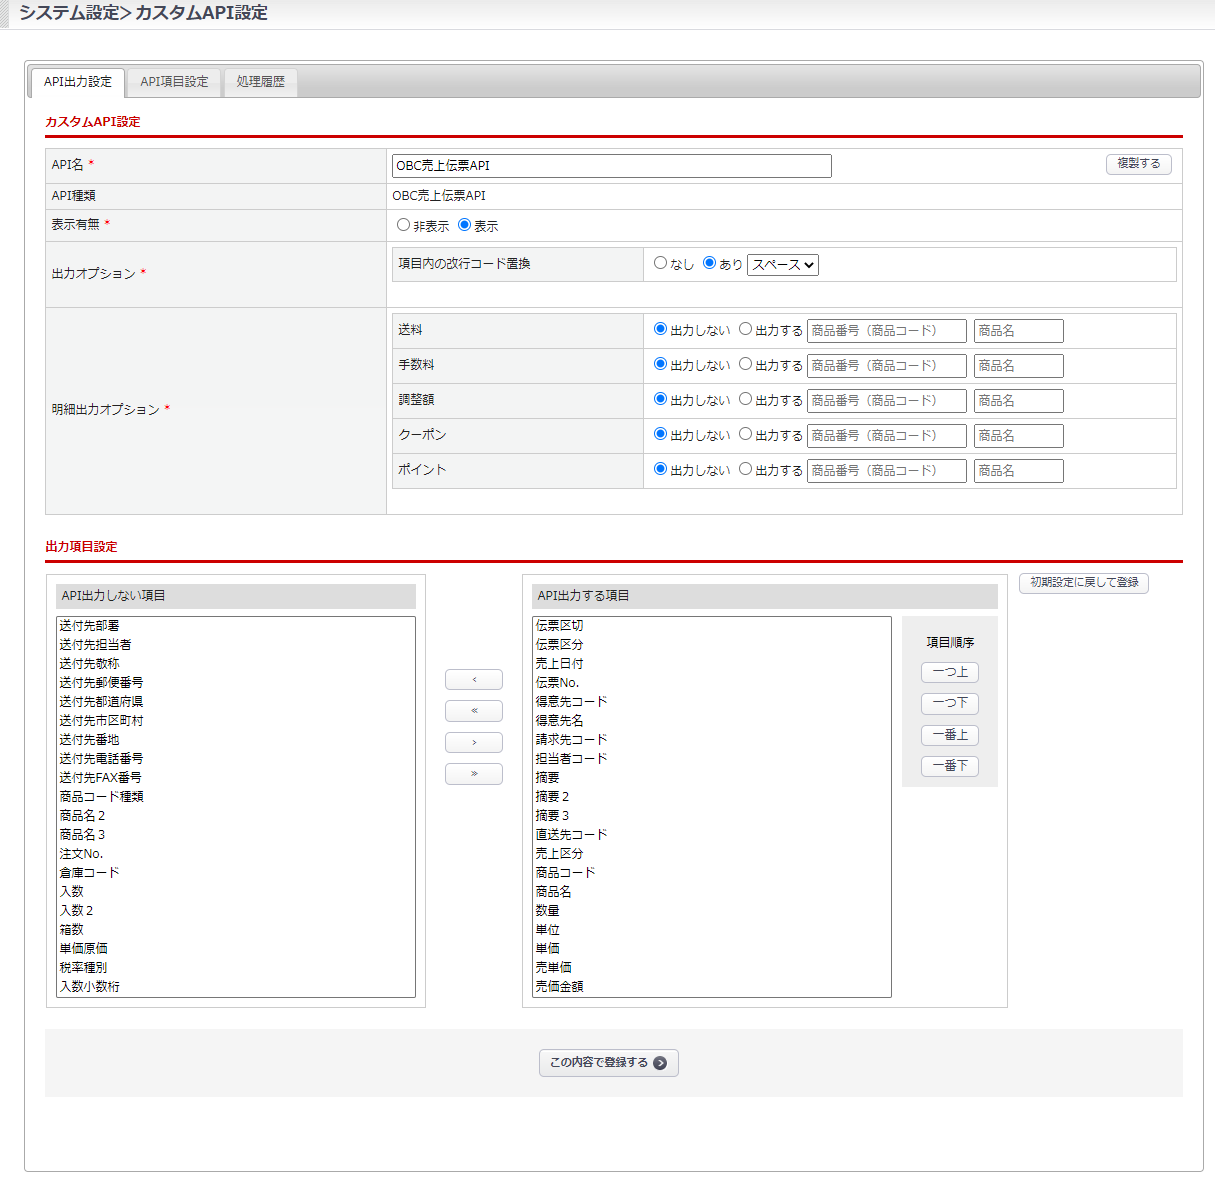Select なし for 改行コード置換
The width and height of the screenshot is (1215, 1183).
pos(660,263)
